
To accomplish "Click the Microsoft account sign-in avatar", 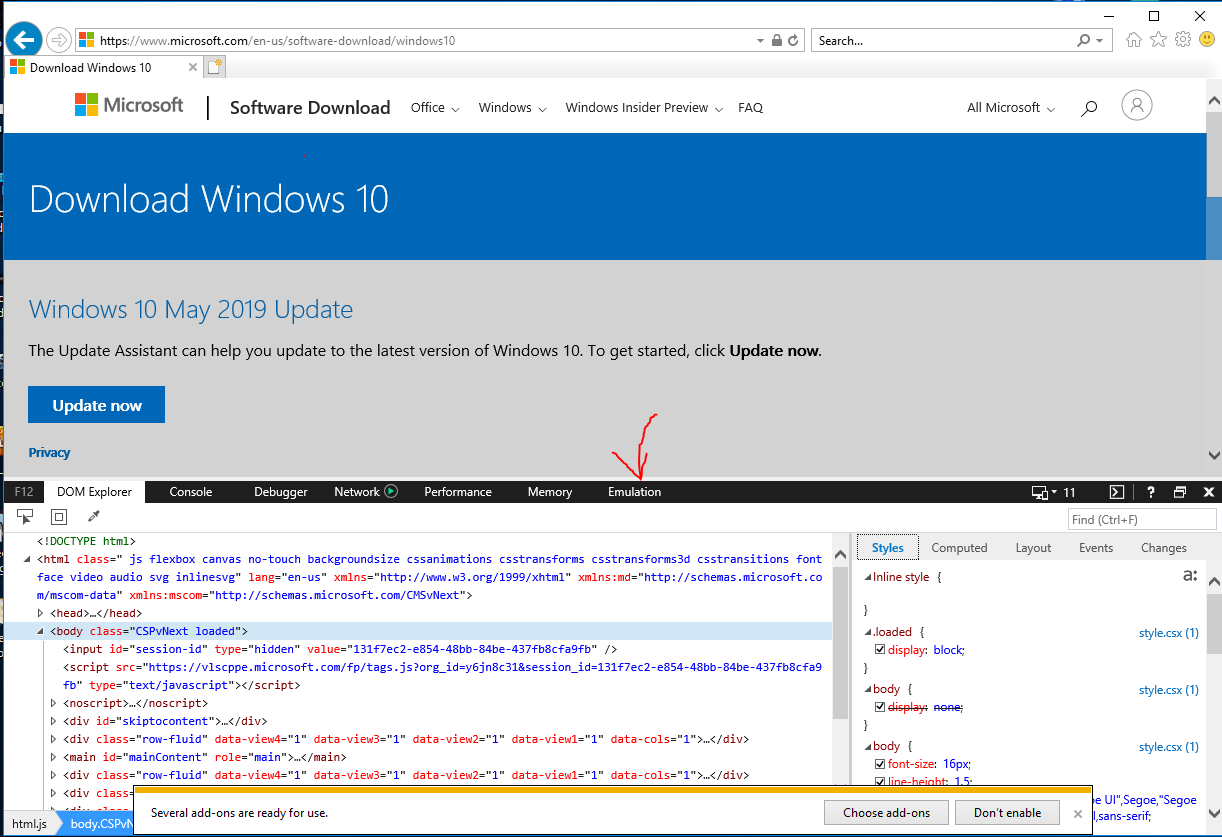I will 1137,106.
